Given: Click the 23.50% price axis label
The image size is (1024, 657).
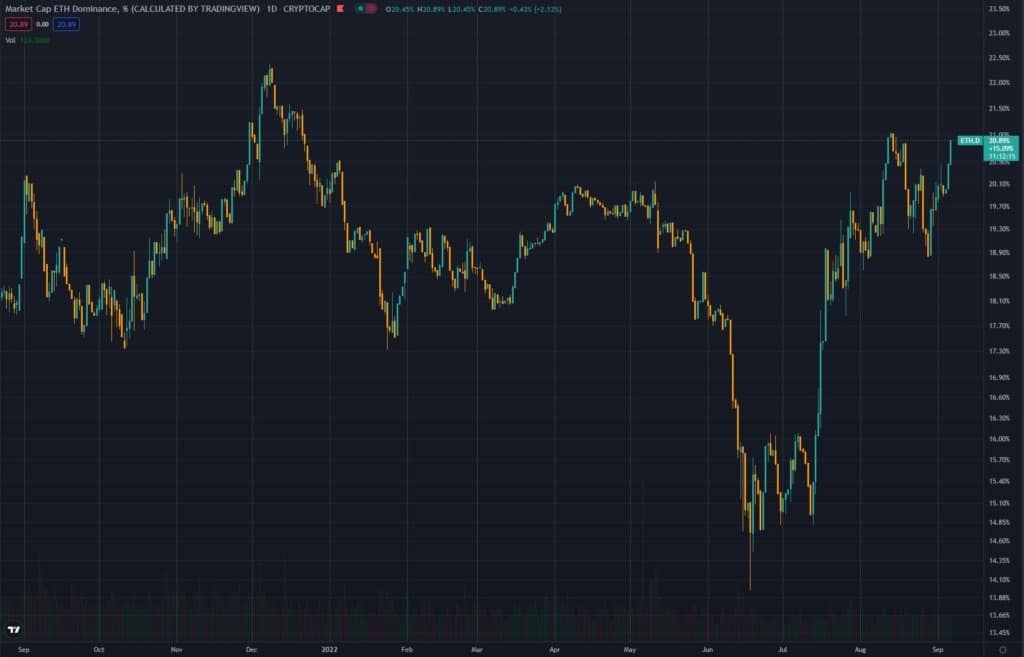Looking at the screenshot, I should click(999, 9).
